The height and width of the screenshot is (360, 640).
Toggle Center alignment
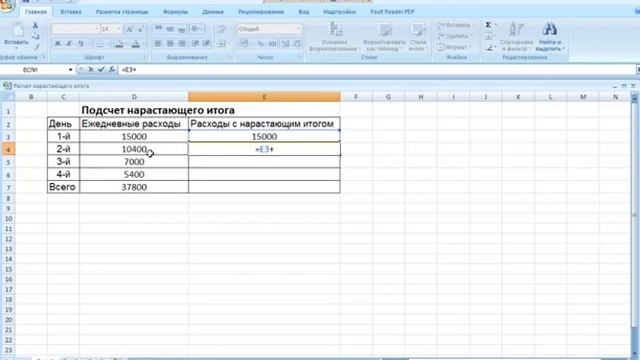(x=170, y=43)
